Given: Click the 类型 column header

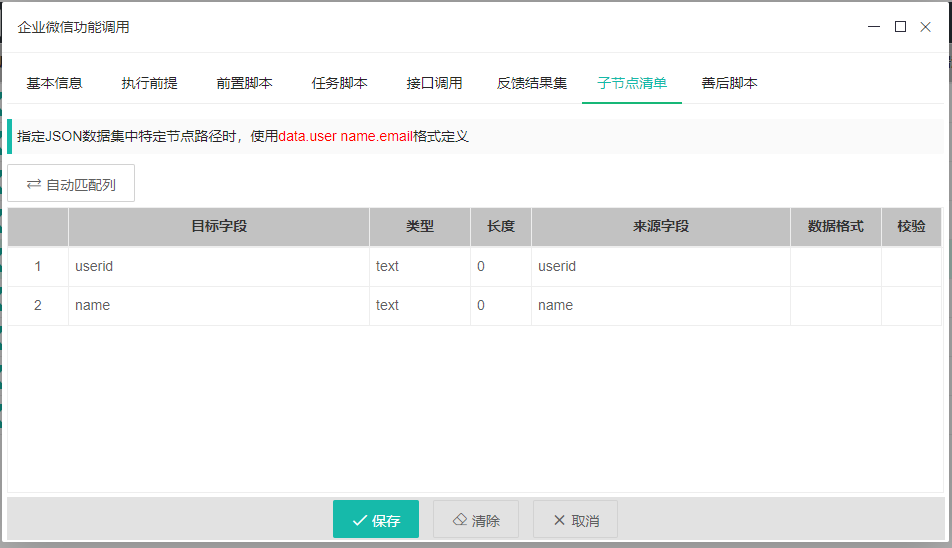Looking at the screenshot, I should point(420,226).
